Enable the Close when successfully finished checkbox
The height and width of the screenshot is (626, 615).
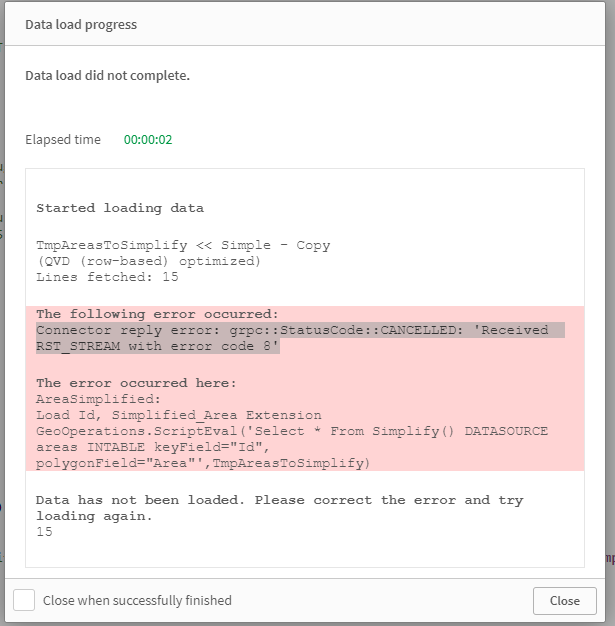click(x=25, y=601)
